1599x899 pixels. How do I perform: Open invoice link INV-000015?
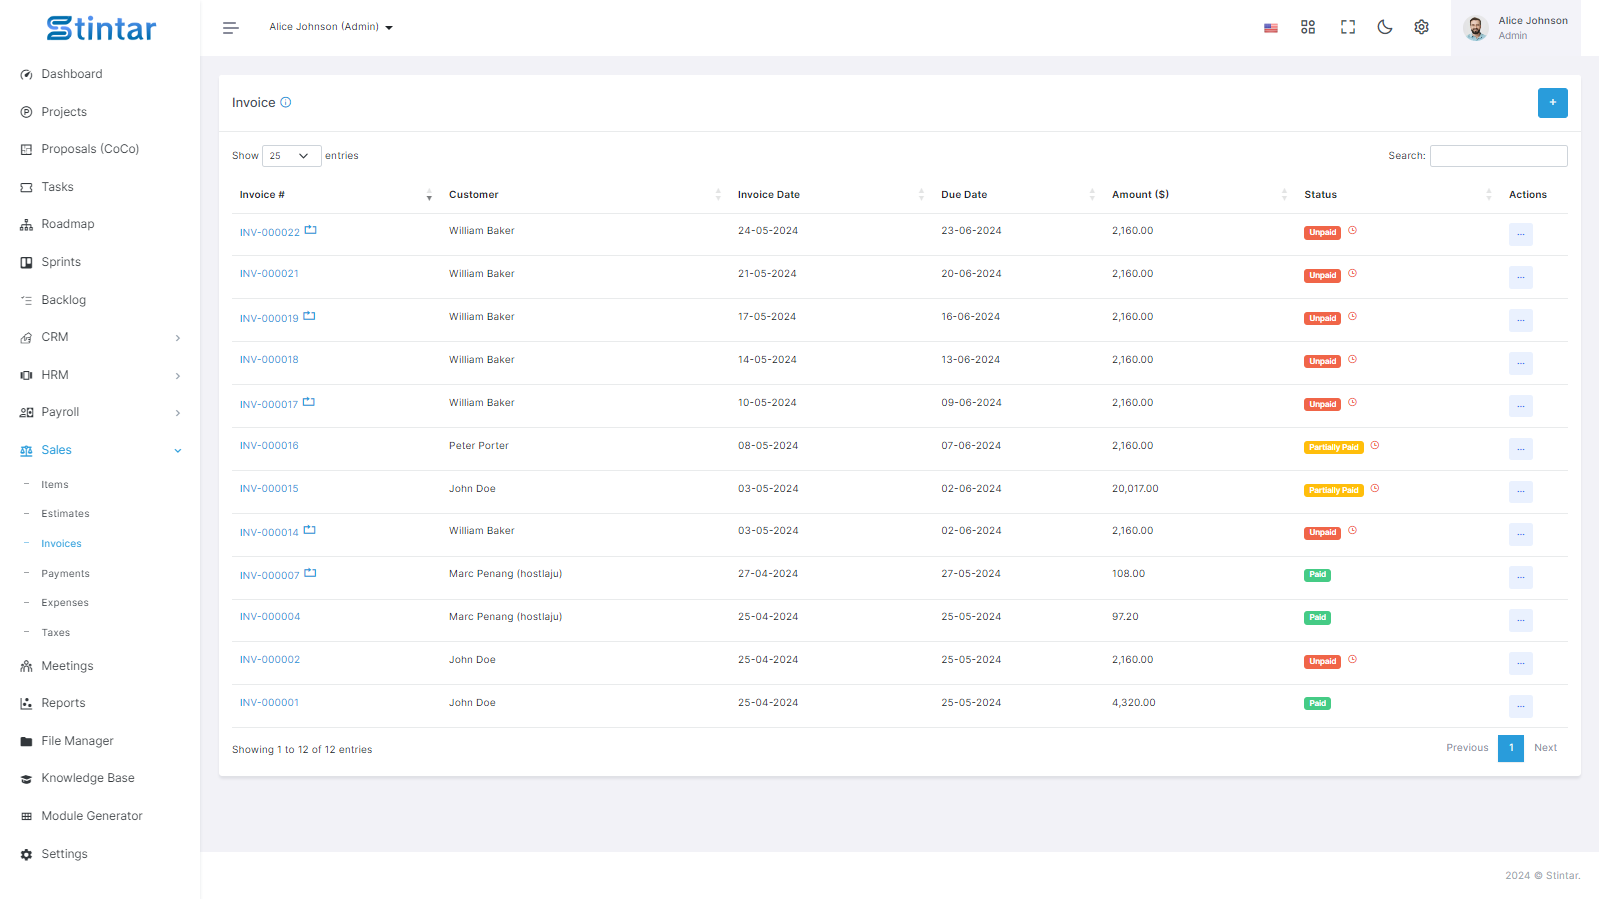click(269, 489)
